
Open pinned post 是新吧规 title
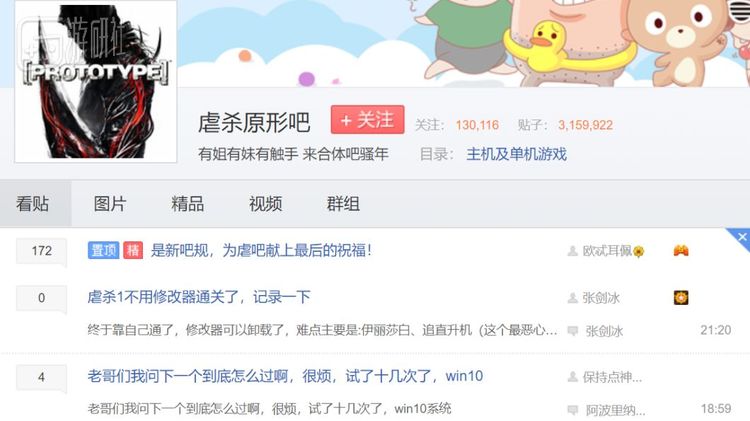point(261,250)
